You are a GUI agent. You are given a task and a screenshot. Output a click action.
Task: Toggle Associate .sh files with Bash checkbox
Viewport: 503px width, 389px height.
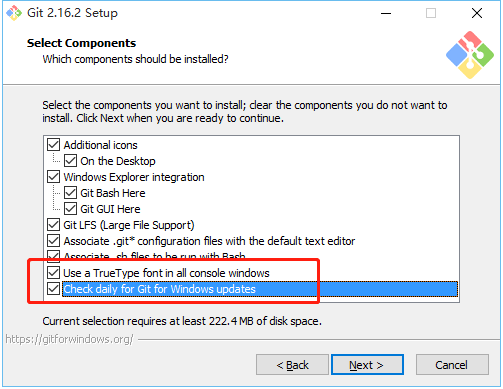pyautogui.click(x=53, y=255)
